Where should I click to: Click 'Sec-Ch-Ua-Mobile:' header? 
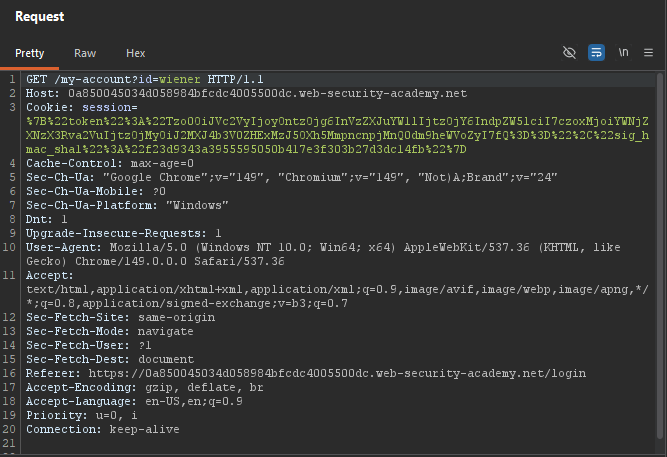85,191
